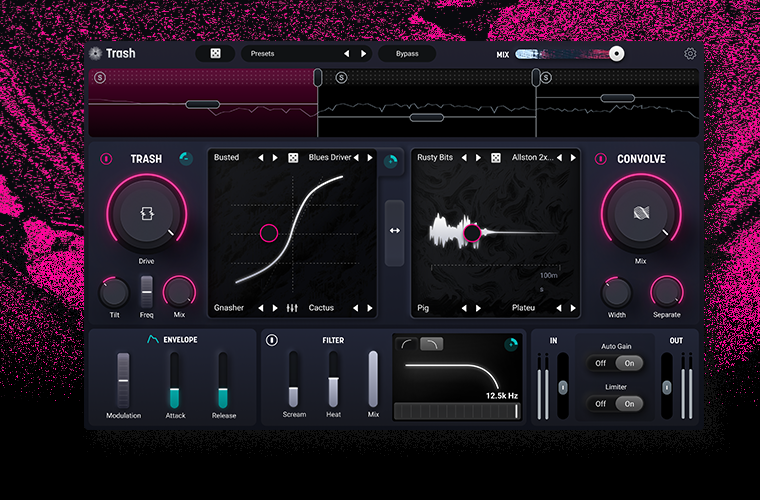Select the high-pass filter shape
The image size is (760, 500).
point(408,344)
